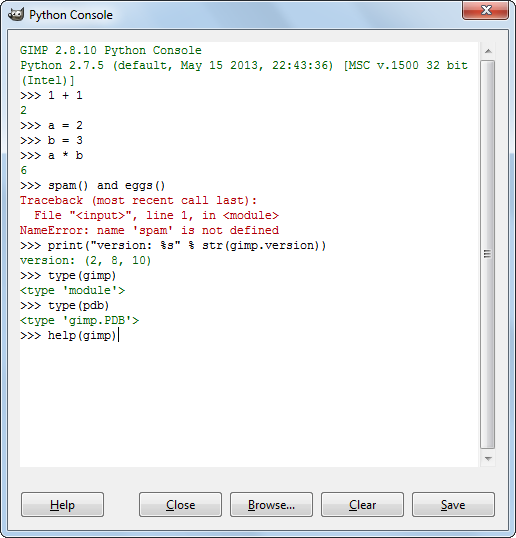The width and height of the screenshot is (516, 538).
Task: Click the output value '6'
Action: click(23, 170)
